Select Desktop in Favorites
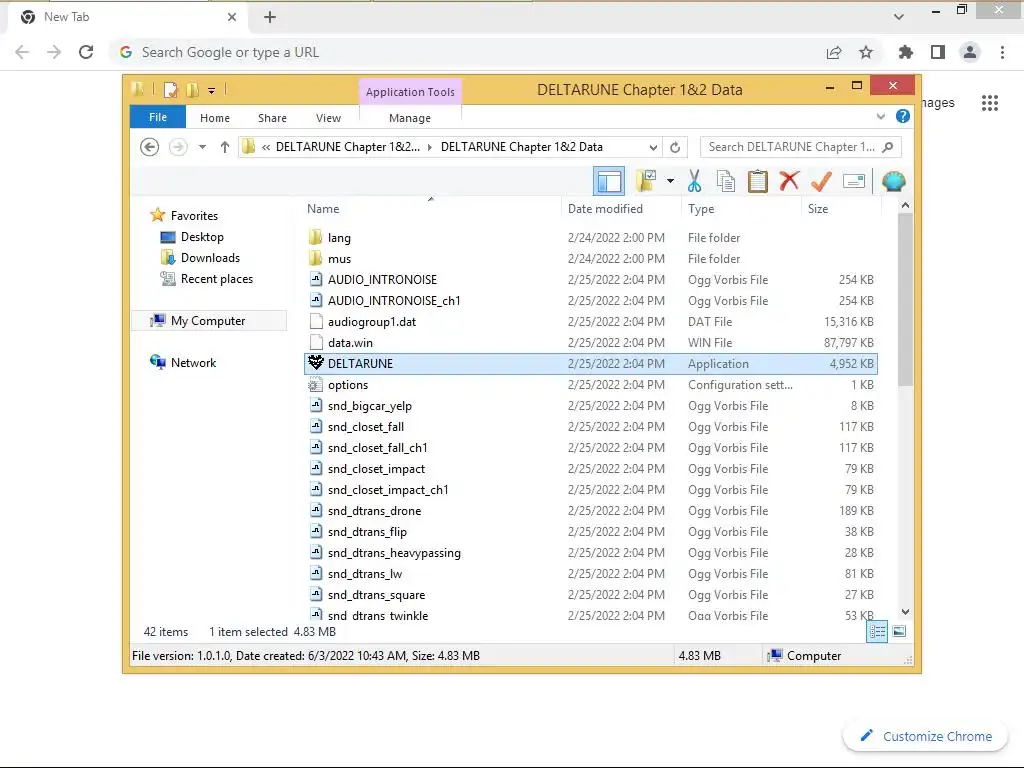1024x768 pixels. pos(202,237)
